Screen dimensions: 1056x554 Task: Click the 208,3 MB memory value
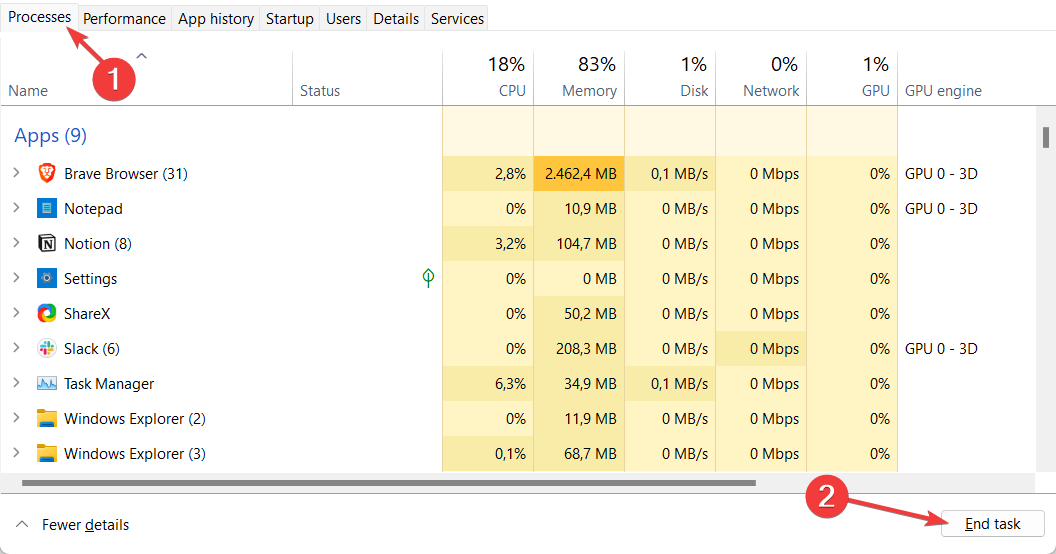point(586,349)
